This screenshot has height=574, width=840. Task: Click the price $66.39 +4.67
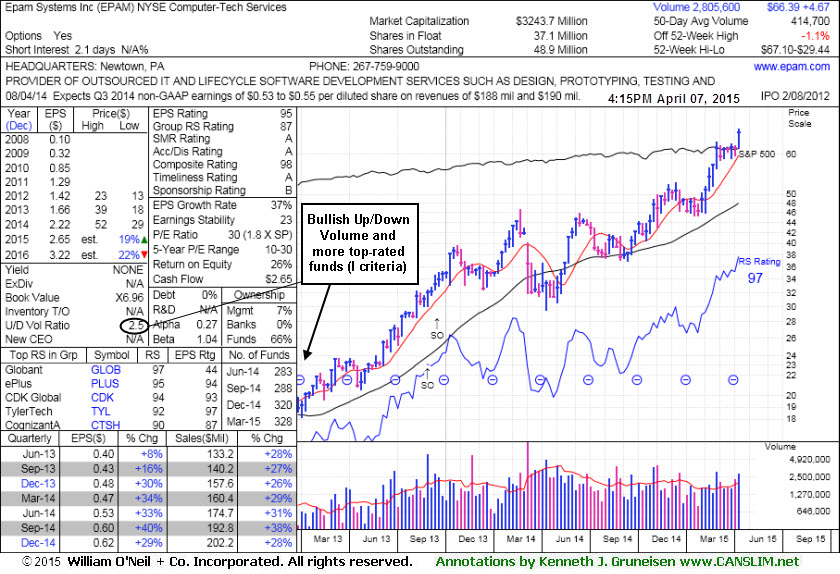(x=798, y=8)
